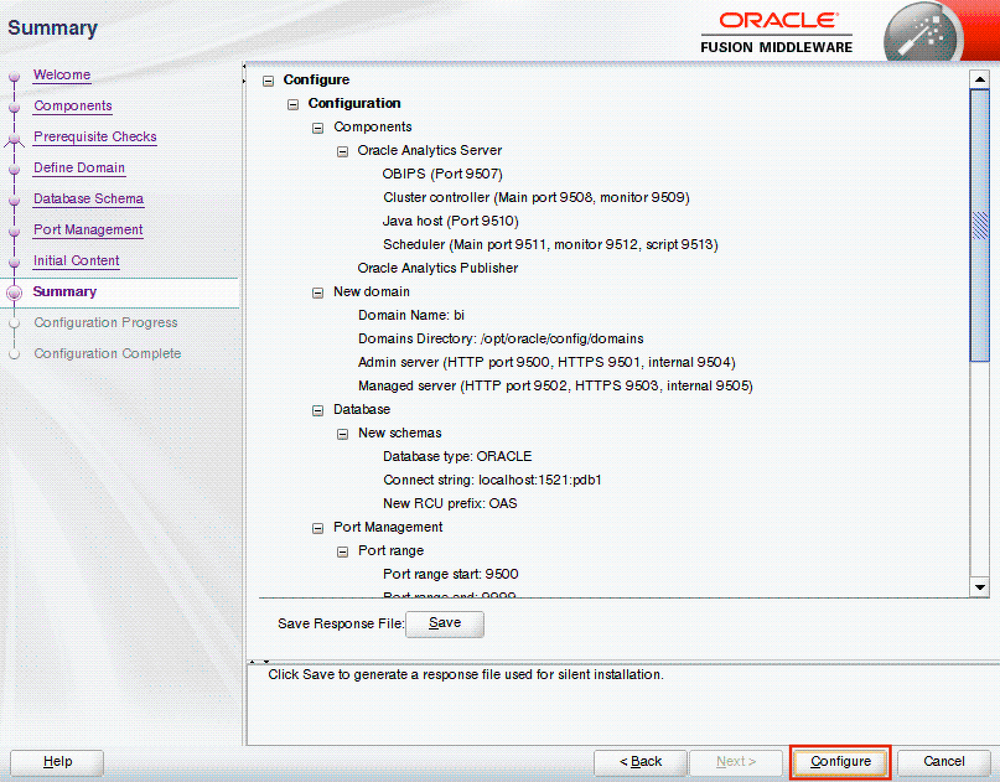Collapse the Port range node
The image size is (1000, 782).
click(x=342, y=552)
